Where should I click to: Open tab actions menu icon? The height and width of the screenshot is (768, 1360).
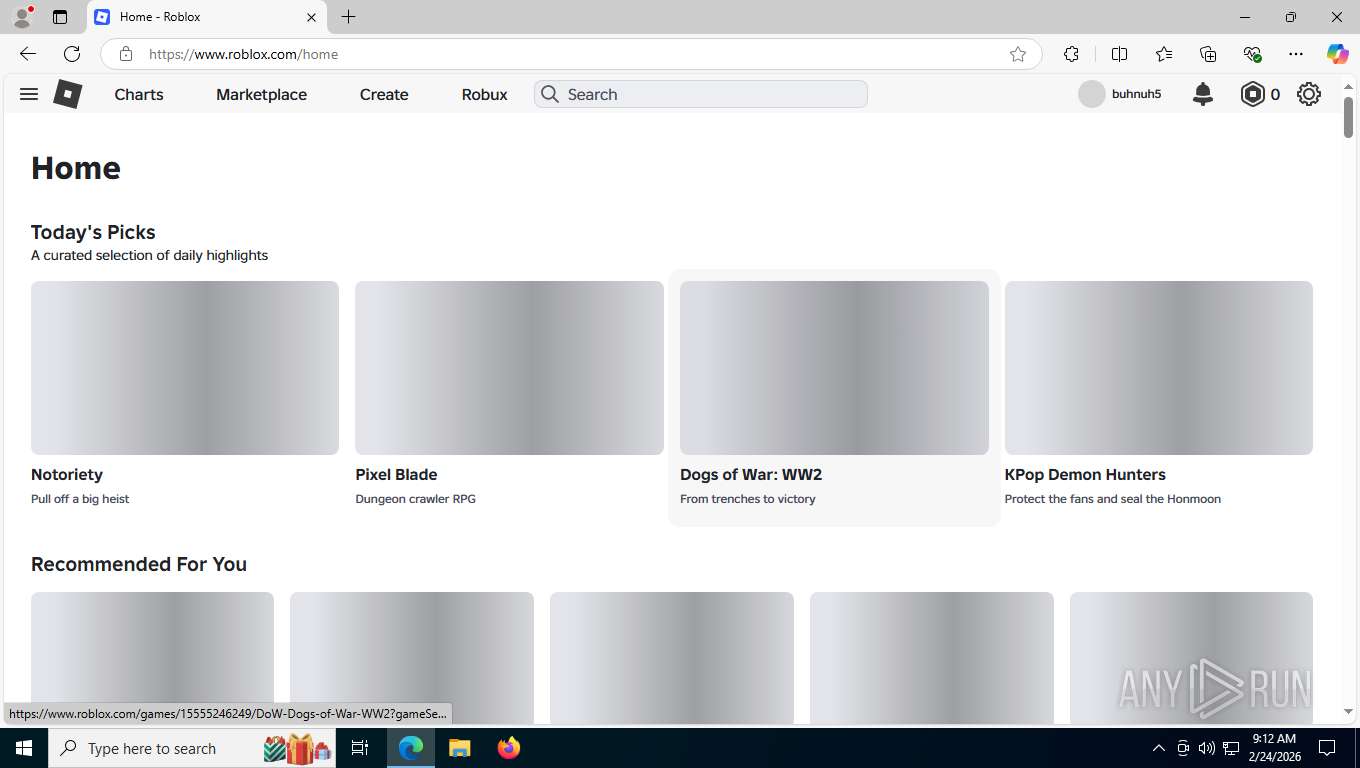pyautogui.click(x=60, y=17)
